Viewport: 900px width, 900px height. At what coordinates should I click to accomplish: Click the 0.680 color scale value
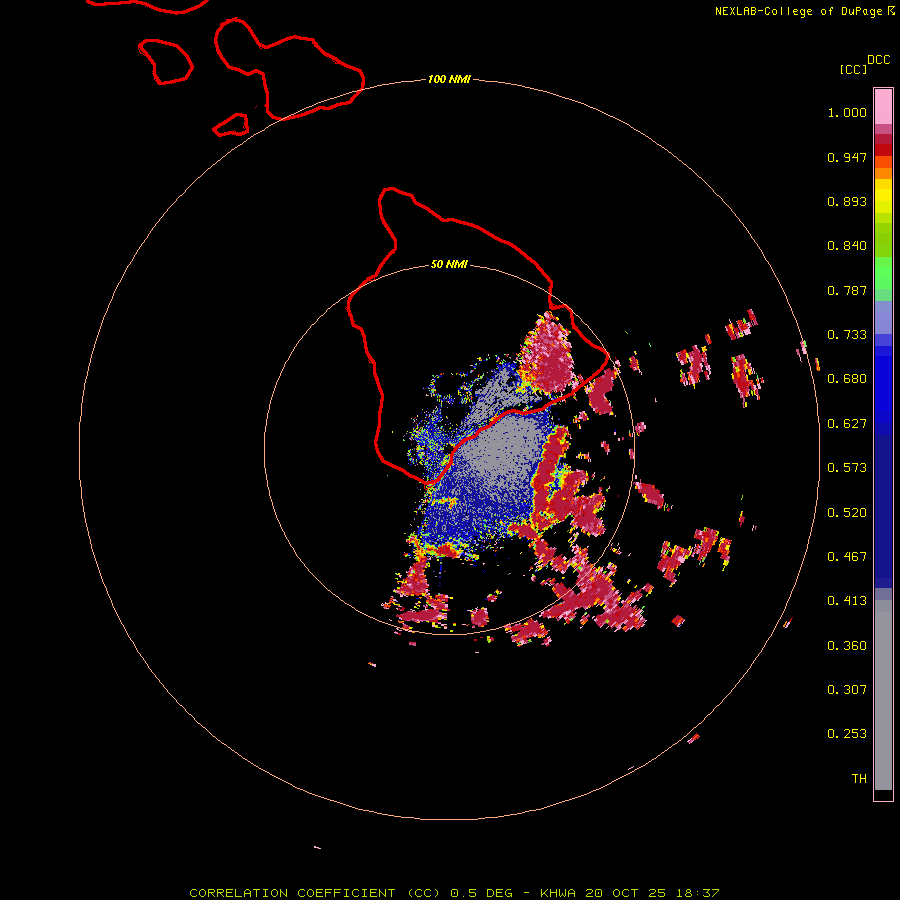847,379
